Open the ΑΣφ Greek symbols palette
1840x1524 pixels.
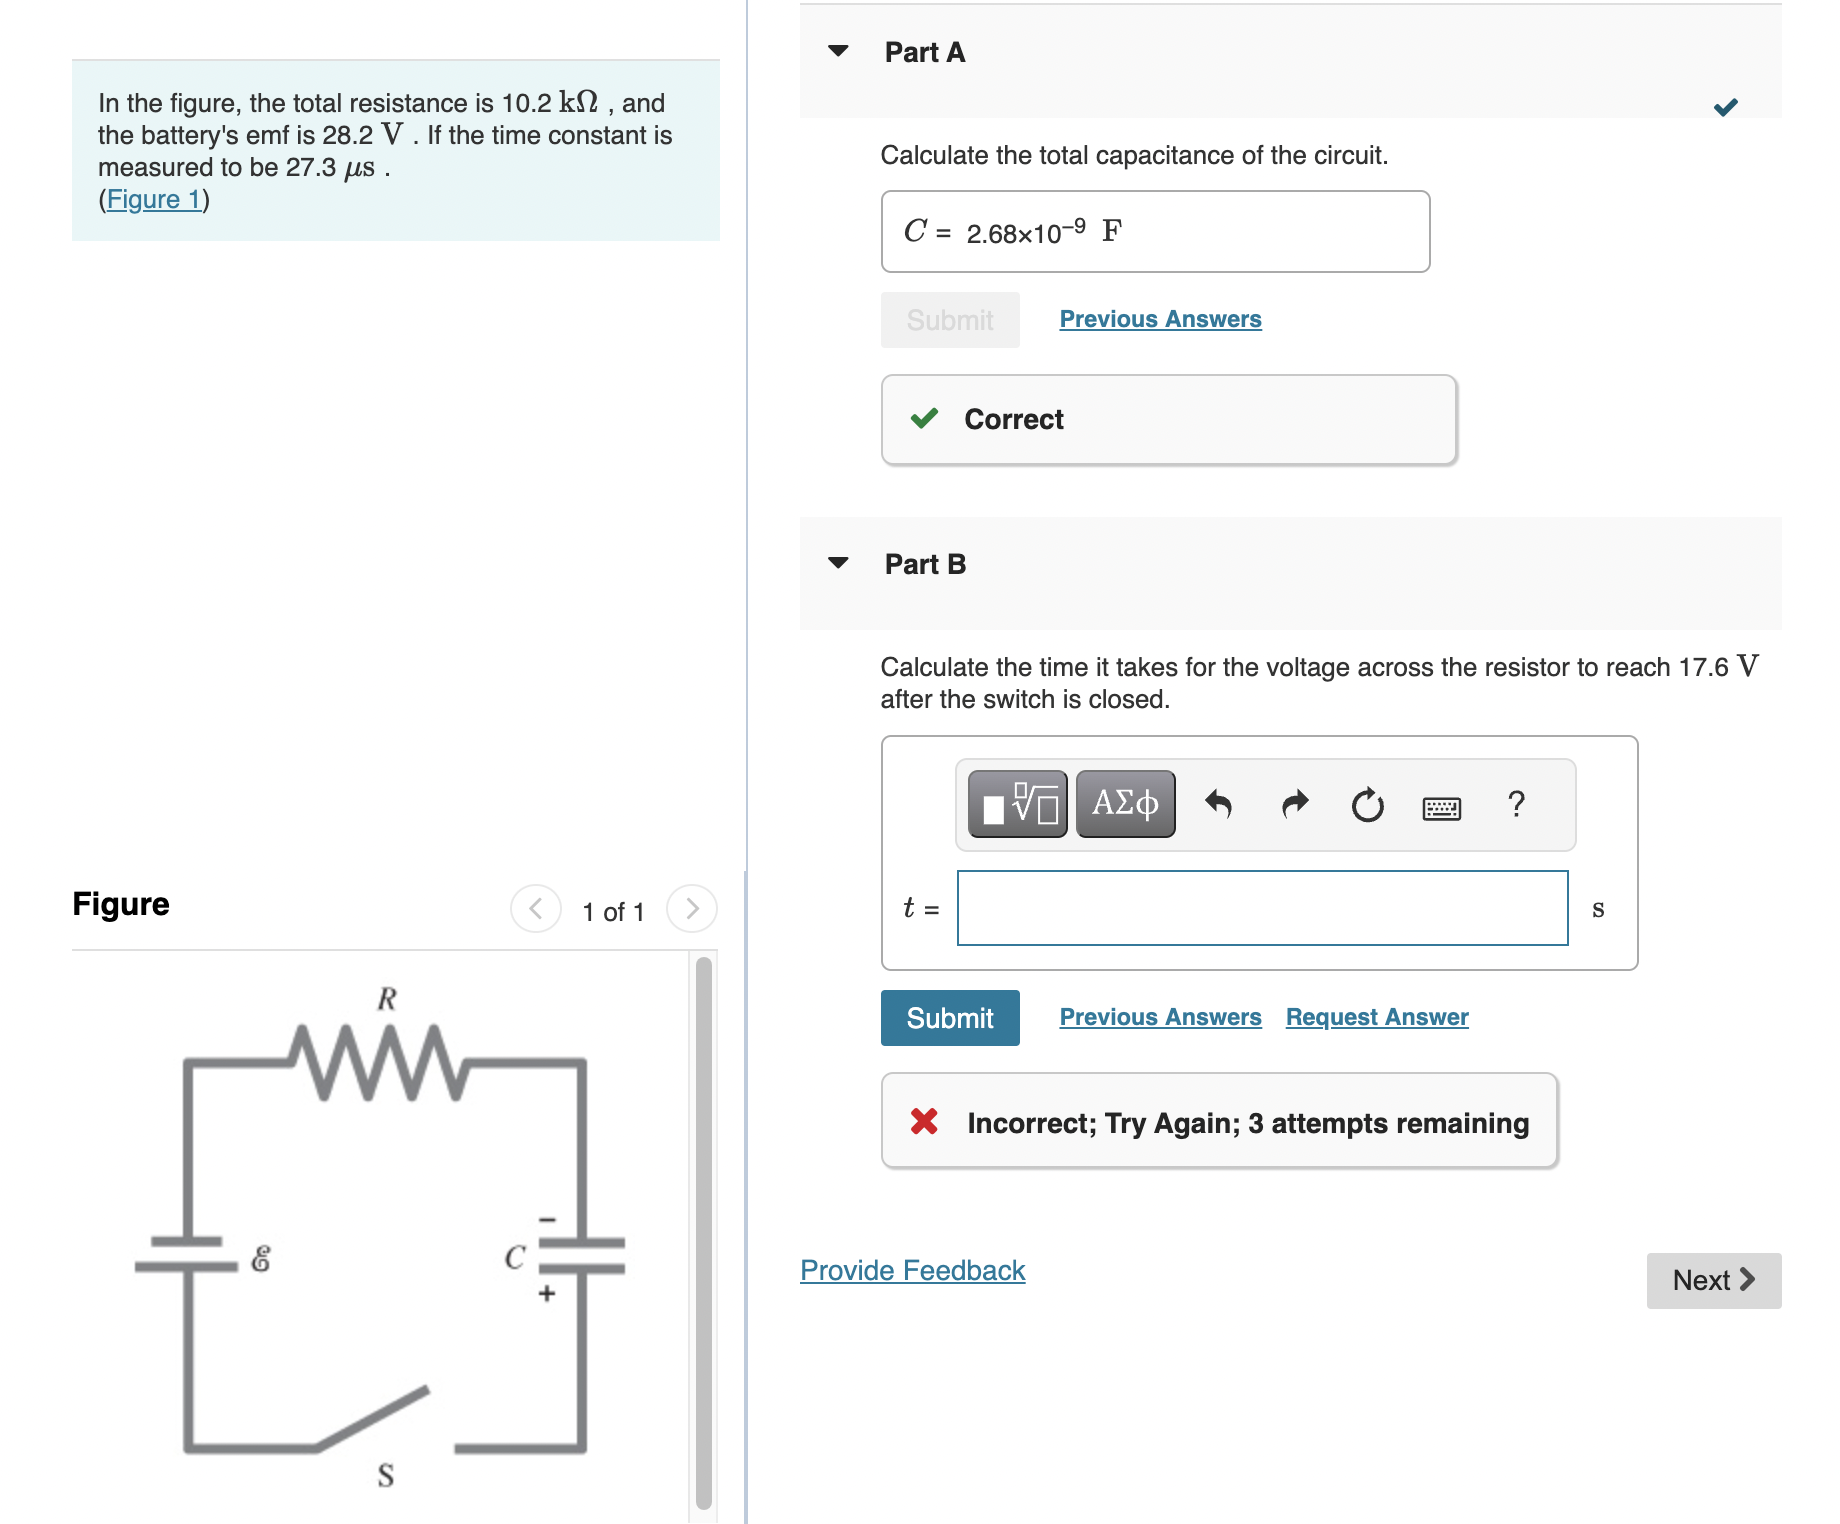coord(1124,802)
